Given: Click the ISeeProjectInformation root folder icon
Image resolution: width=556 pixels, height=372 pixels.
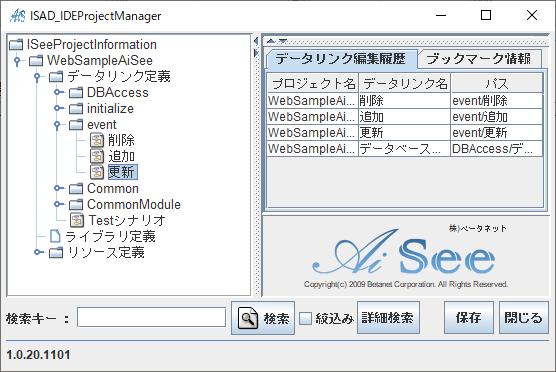Looking at the screenshot, I should point(16,45).
